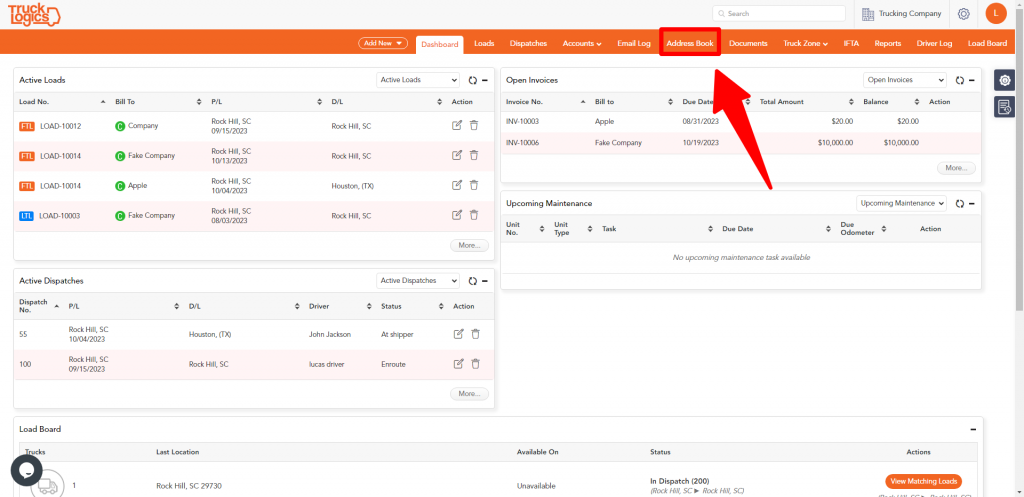Sort invoices by Total Amount column
Screen dimensions: 1024x497
pyautogui.click(x=807, y=102)
